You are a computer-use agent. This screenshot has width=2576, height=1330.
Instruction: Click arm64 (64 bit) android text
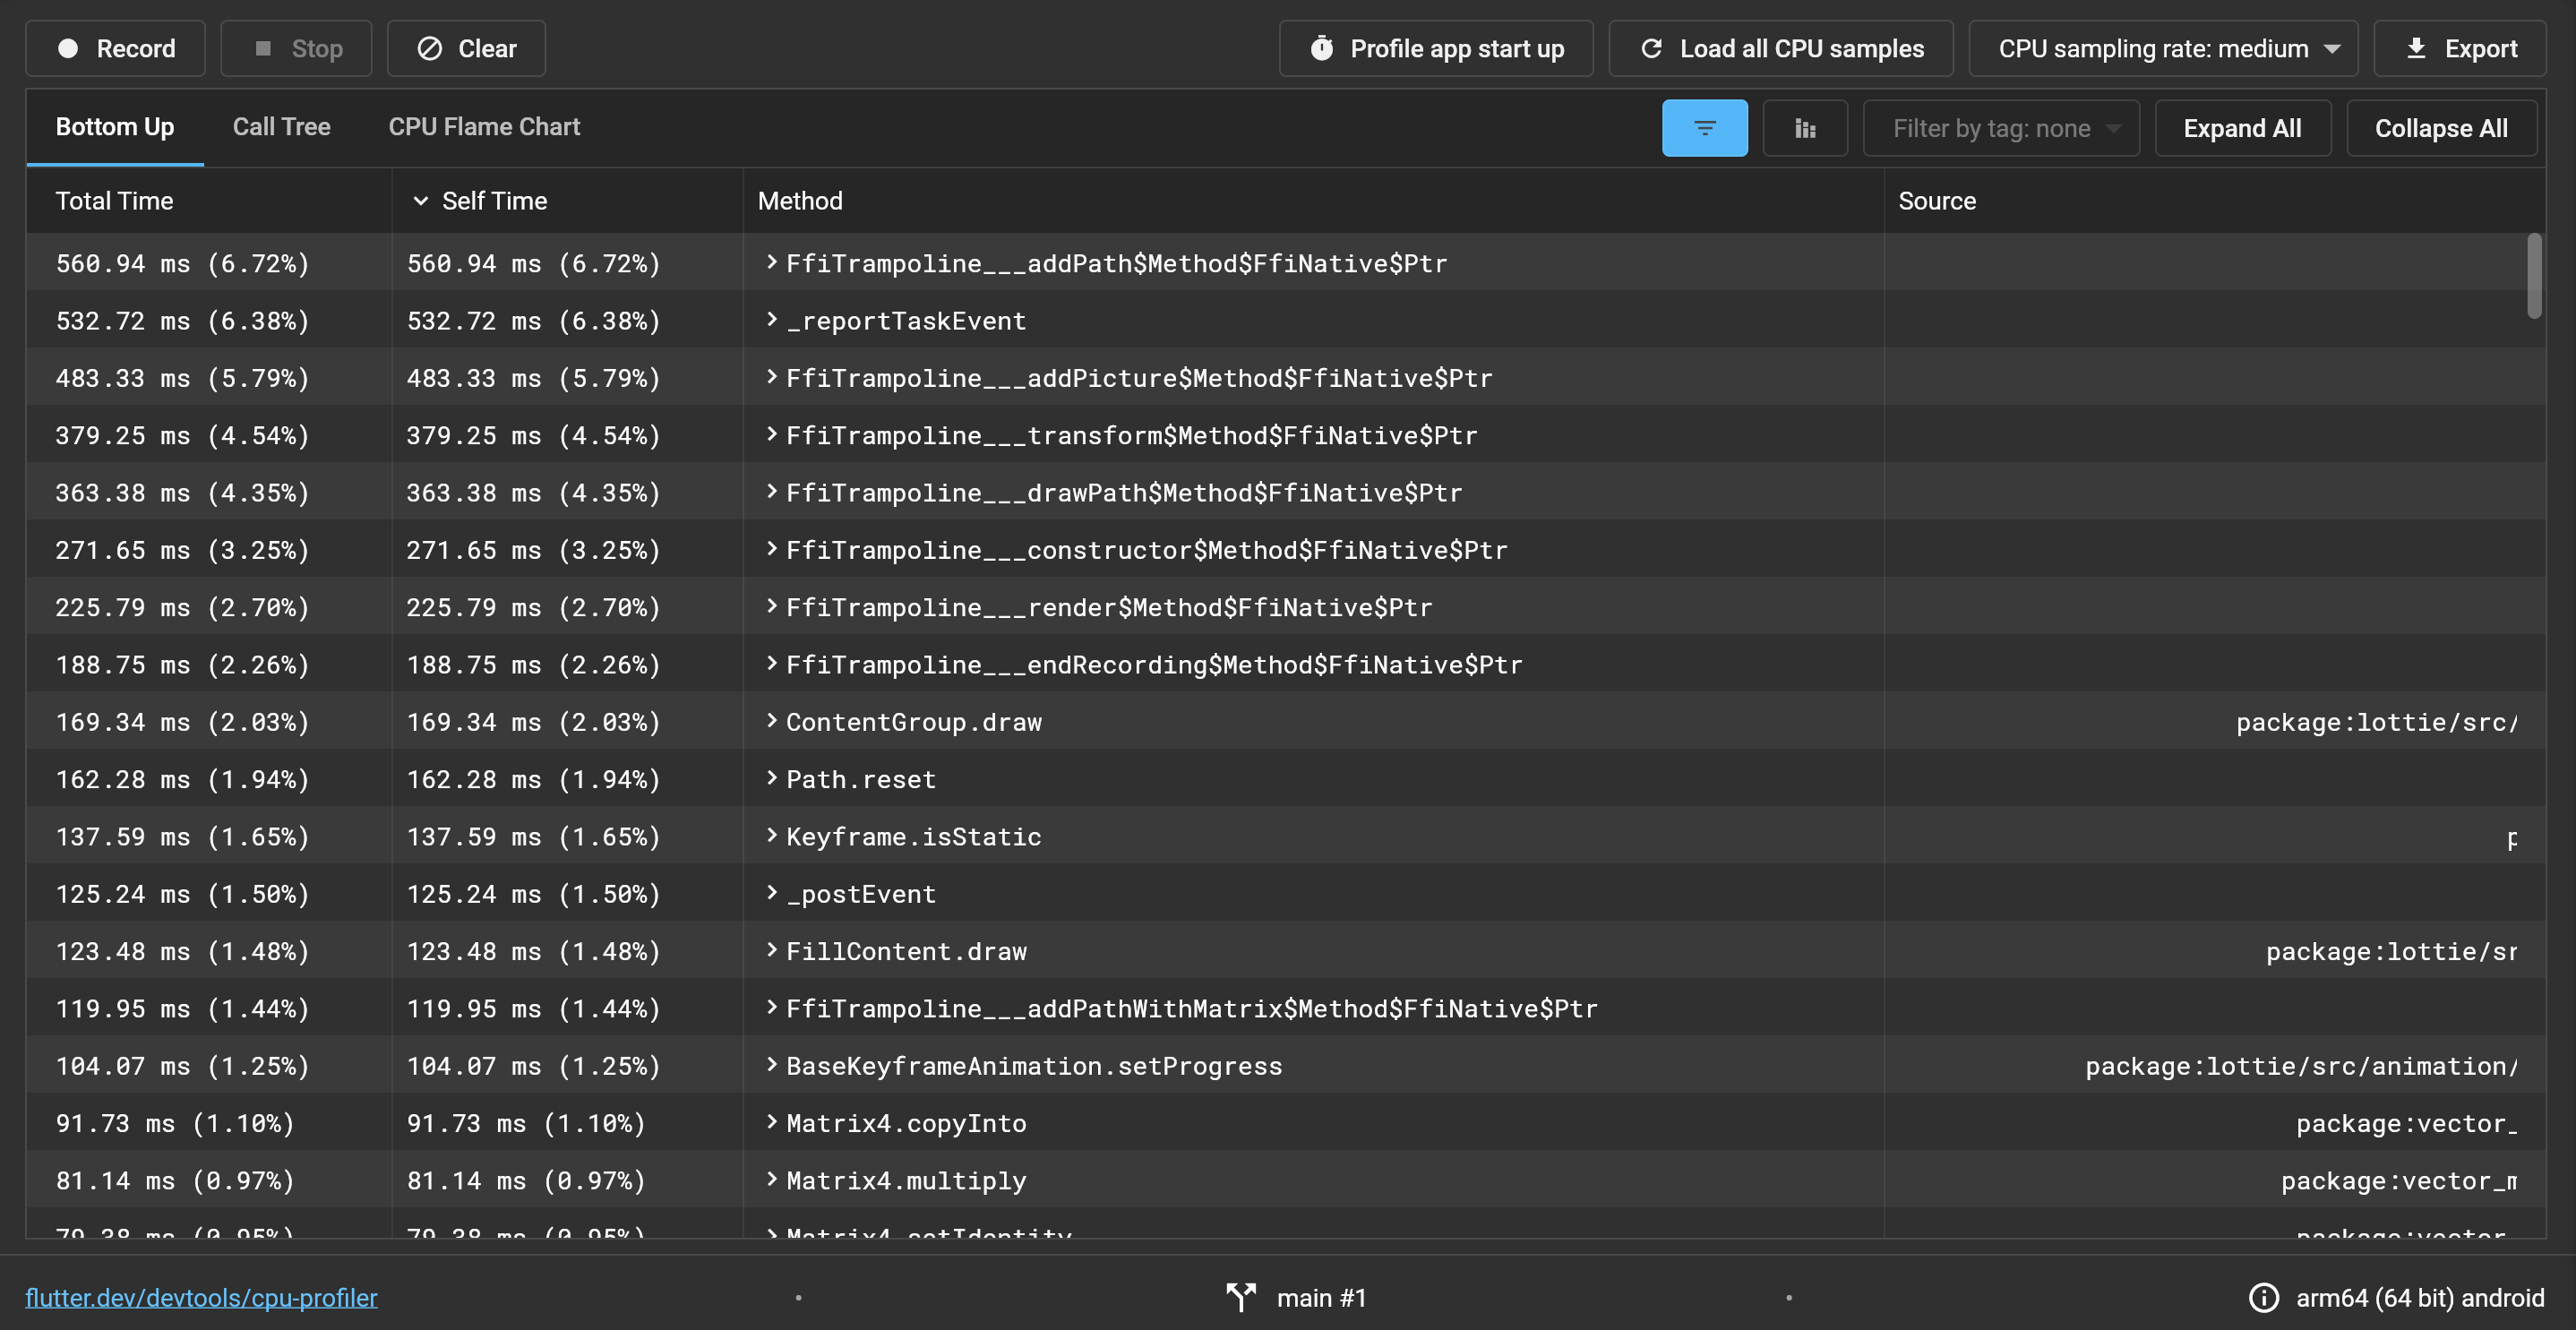[x=2420, y=1298]
